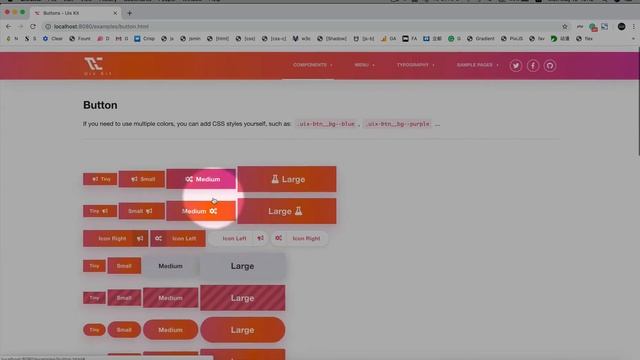
Task: Go forward with browser forward arrow
Action: (21, 27)
